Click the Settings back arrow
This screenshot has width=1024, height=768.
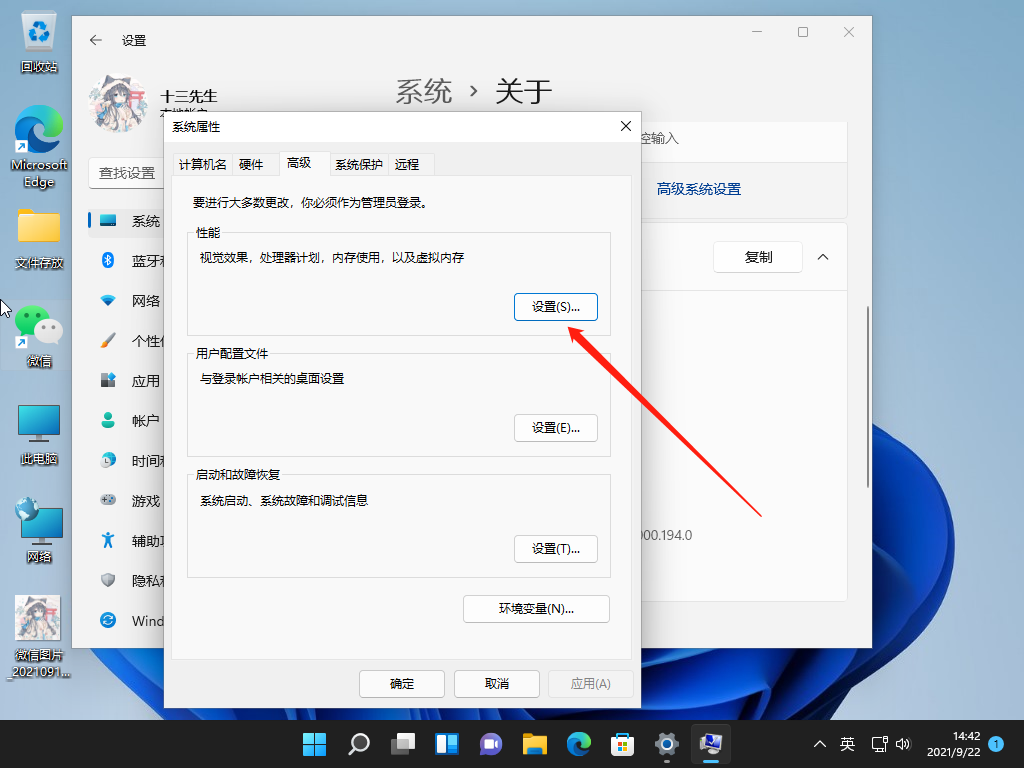coord(96,40)
